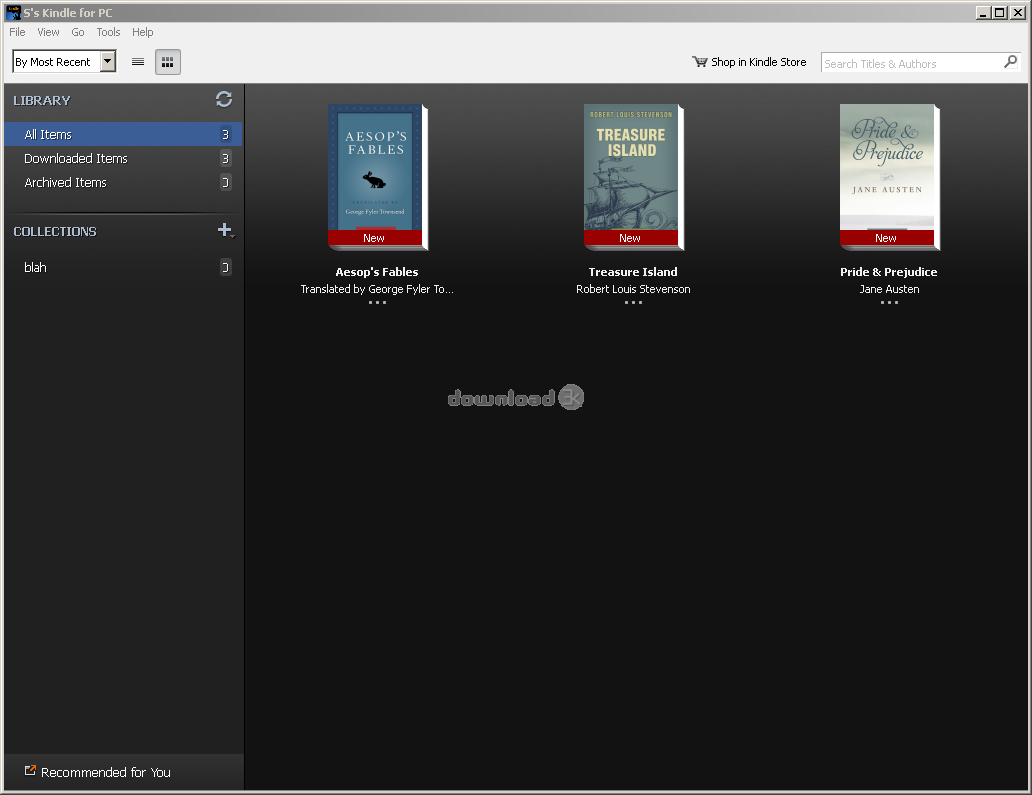The height and width of the screenshot is (795, 1032).
Task: Select All Items in the library
Action: tap(123, 134)
